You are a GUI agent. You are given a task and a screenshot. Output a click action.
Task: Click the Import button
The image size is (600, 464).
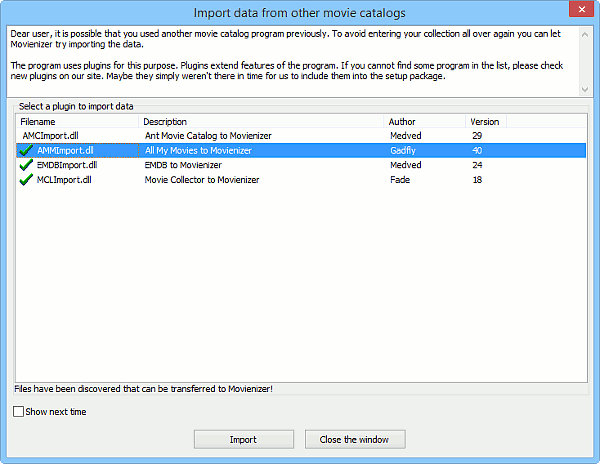244,440
